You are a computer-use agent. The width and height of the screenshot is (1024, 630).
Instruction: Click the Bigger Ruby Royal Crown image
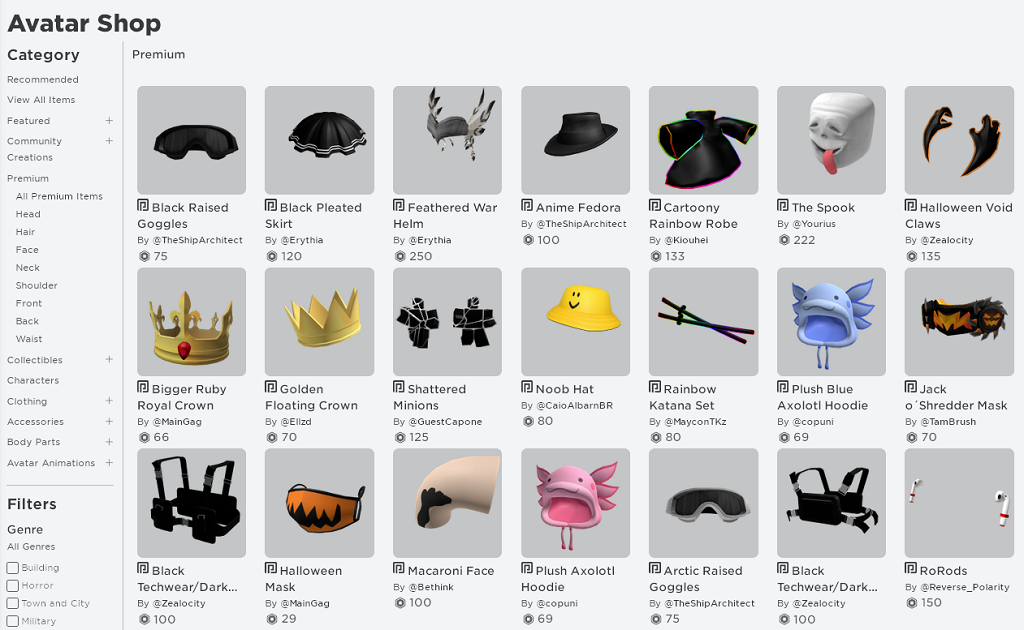click(191, 321)
